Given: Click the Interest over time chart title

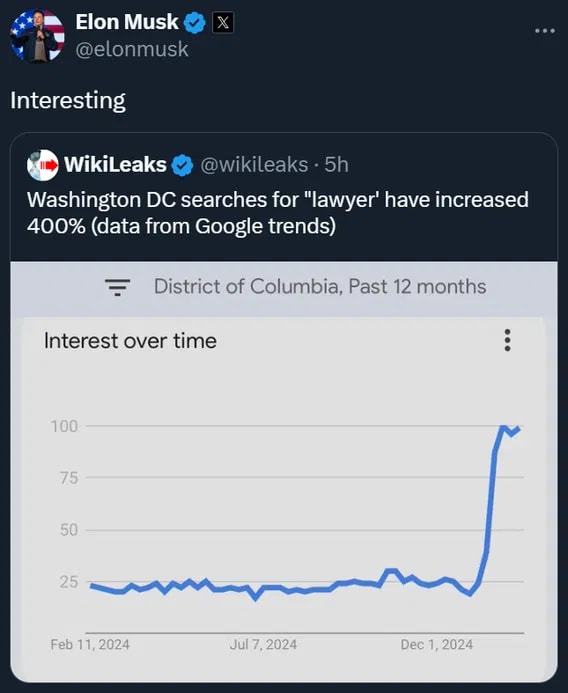Looking at the screenshot, I should point(130,341).
